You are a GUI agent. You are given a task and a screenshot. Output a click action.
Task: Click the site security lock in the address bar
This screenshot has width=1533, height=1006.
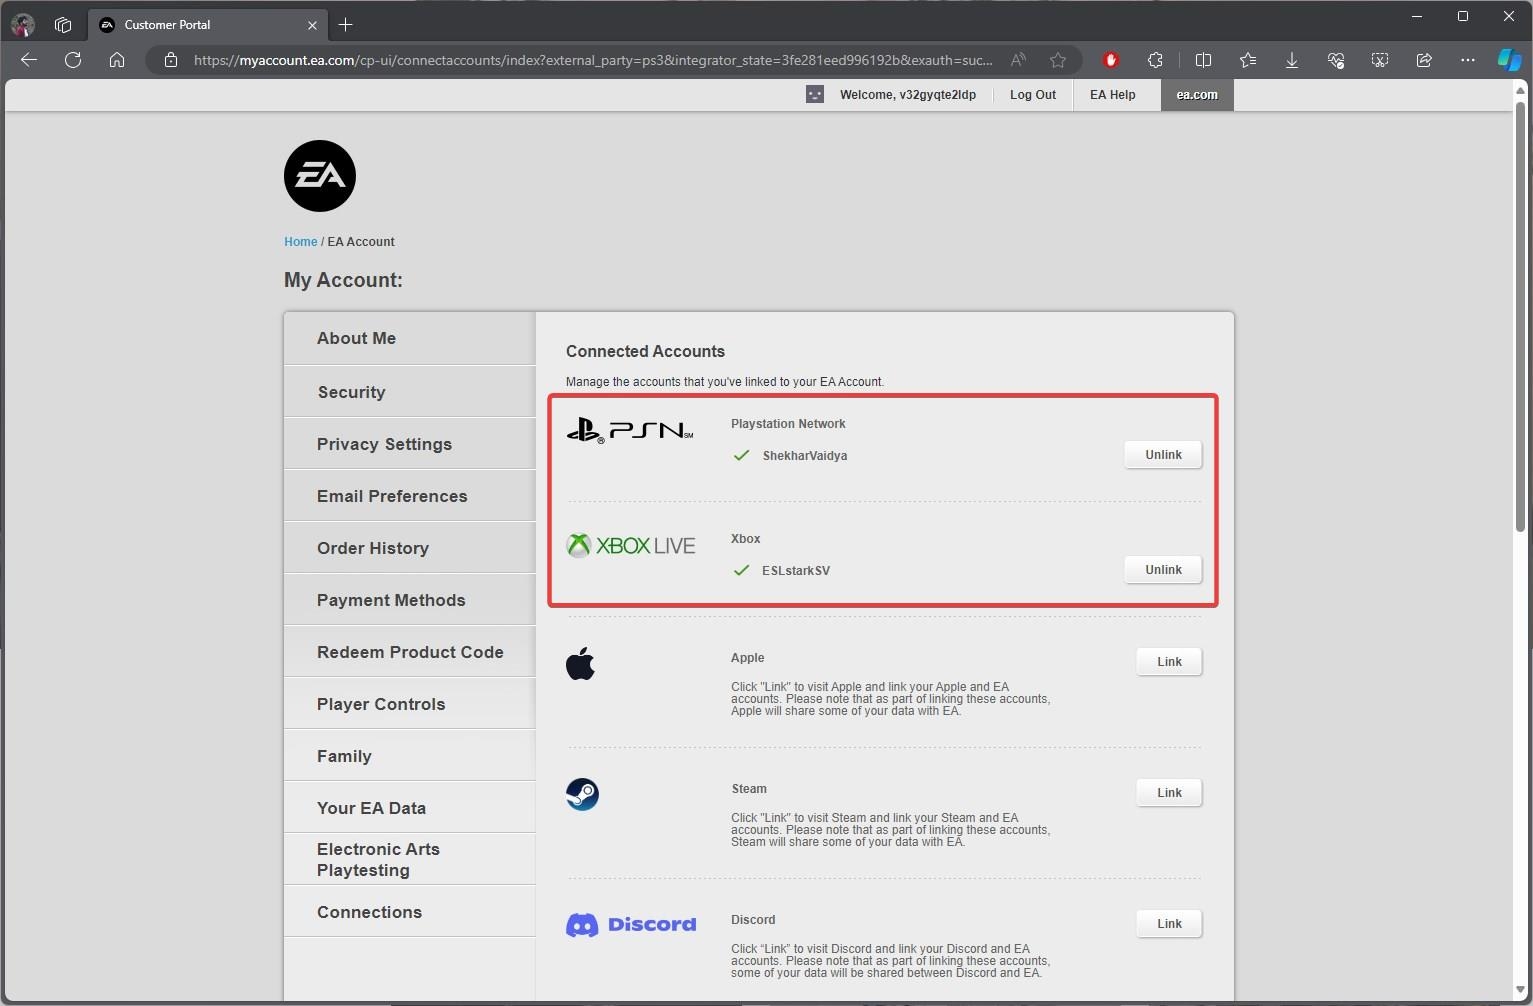tap(171, 60)
